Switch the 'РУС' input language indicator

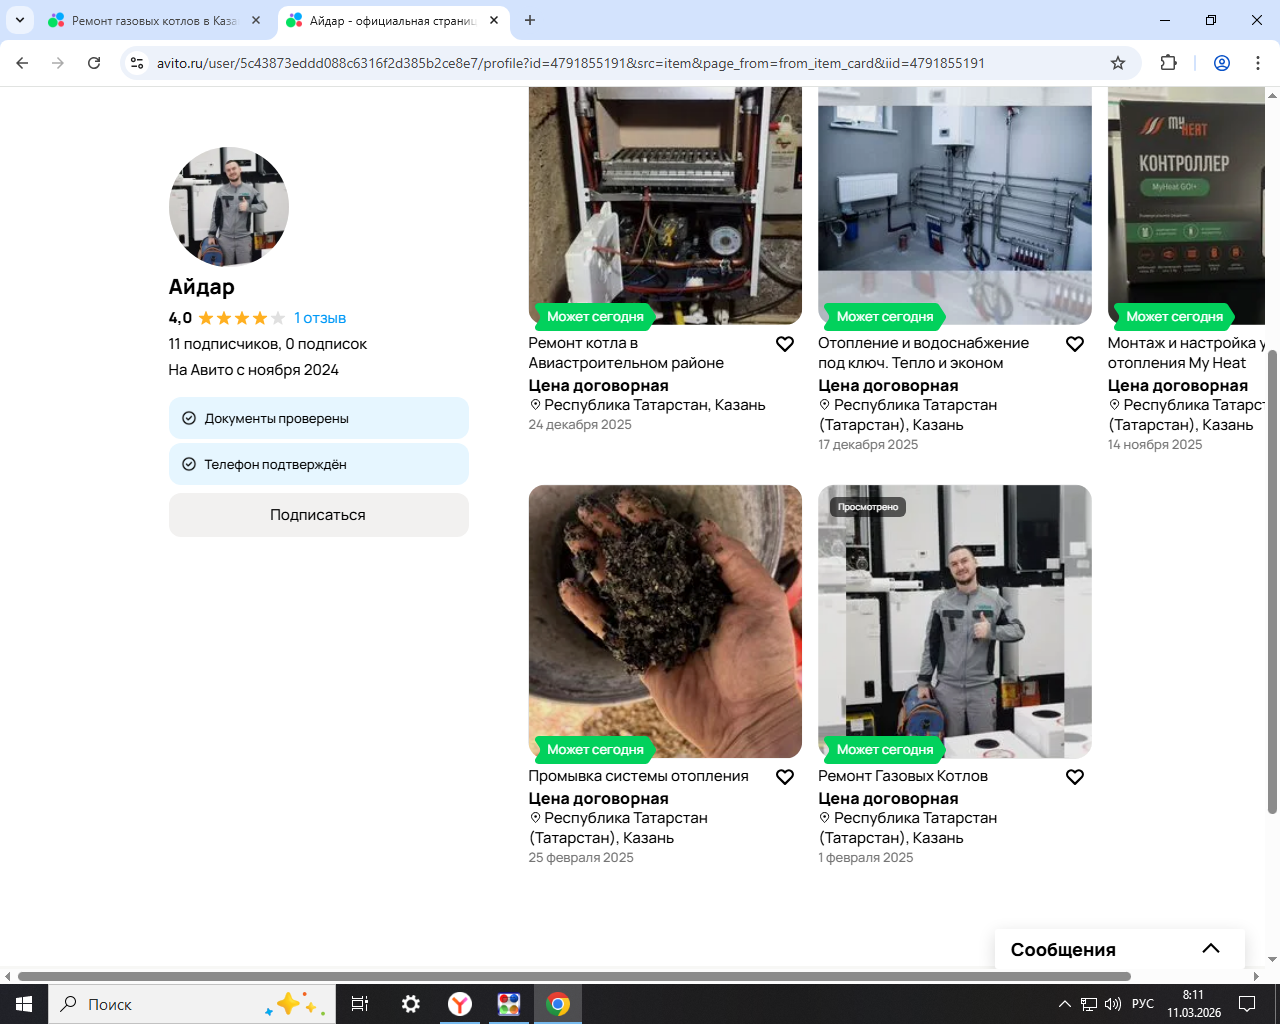(1143, 1004)
